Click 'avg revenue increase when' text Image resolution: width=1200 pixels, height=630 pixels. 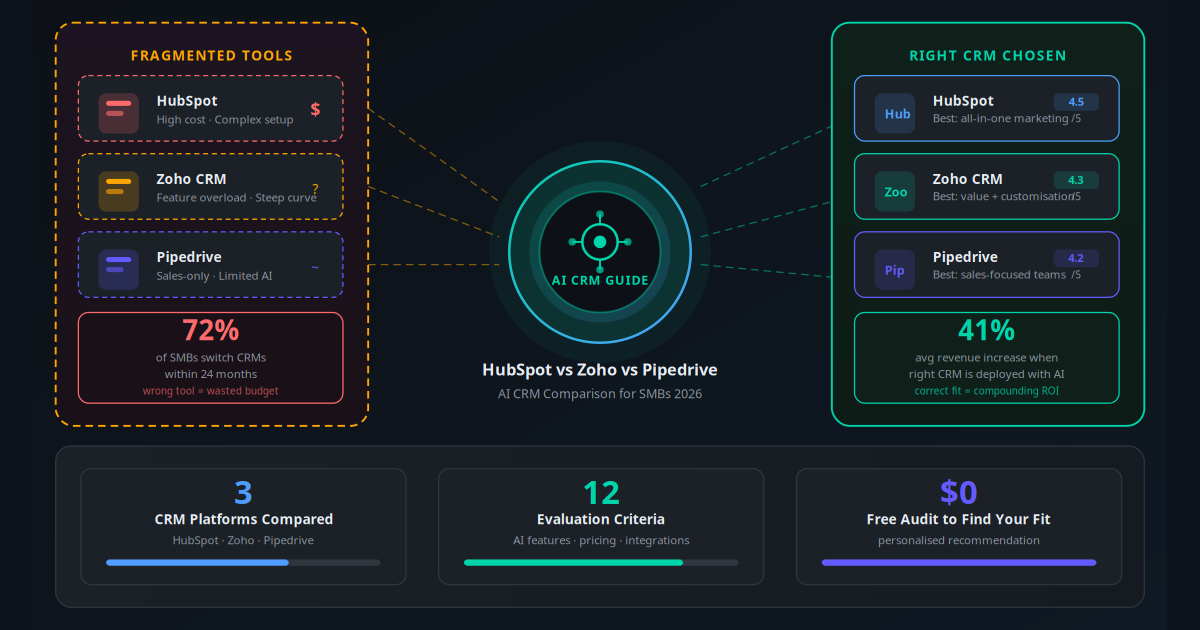986,357
